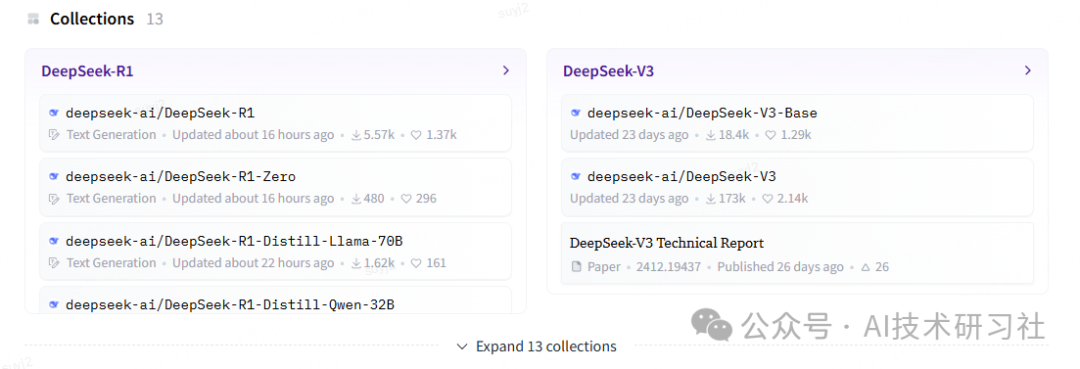Screen dimensions: 1080x369
Task: Click the download icon next to 480
Action: pos(357,199)
